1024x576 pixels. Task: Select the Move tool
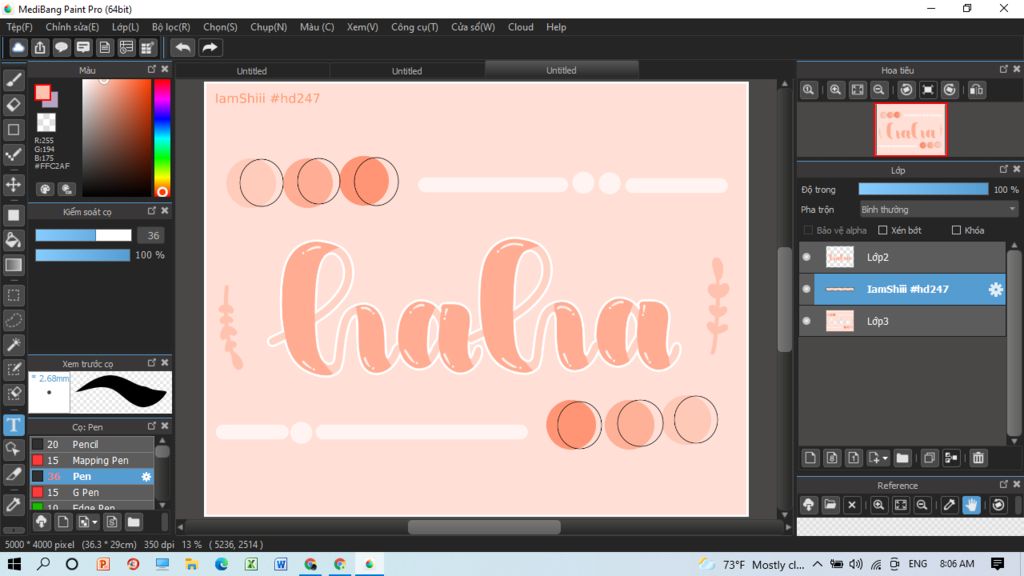(x=14, y=185)
